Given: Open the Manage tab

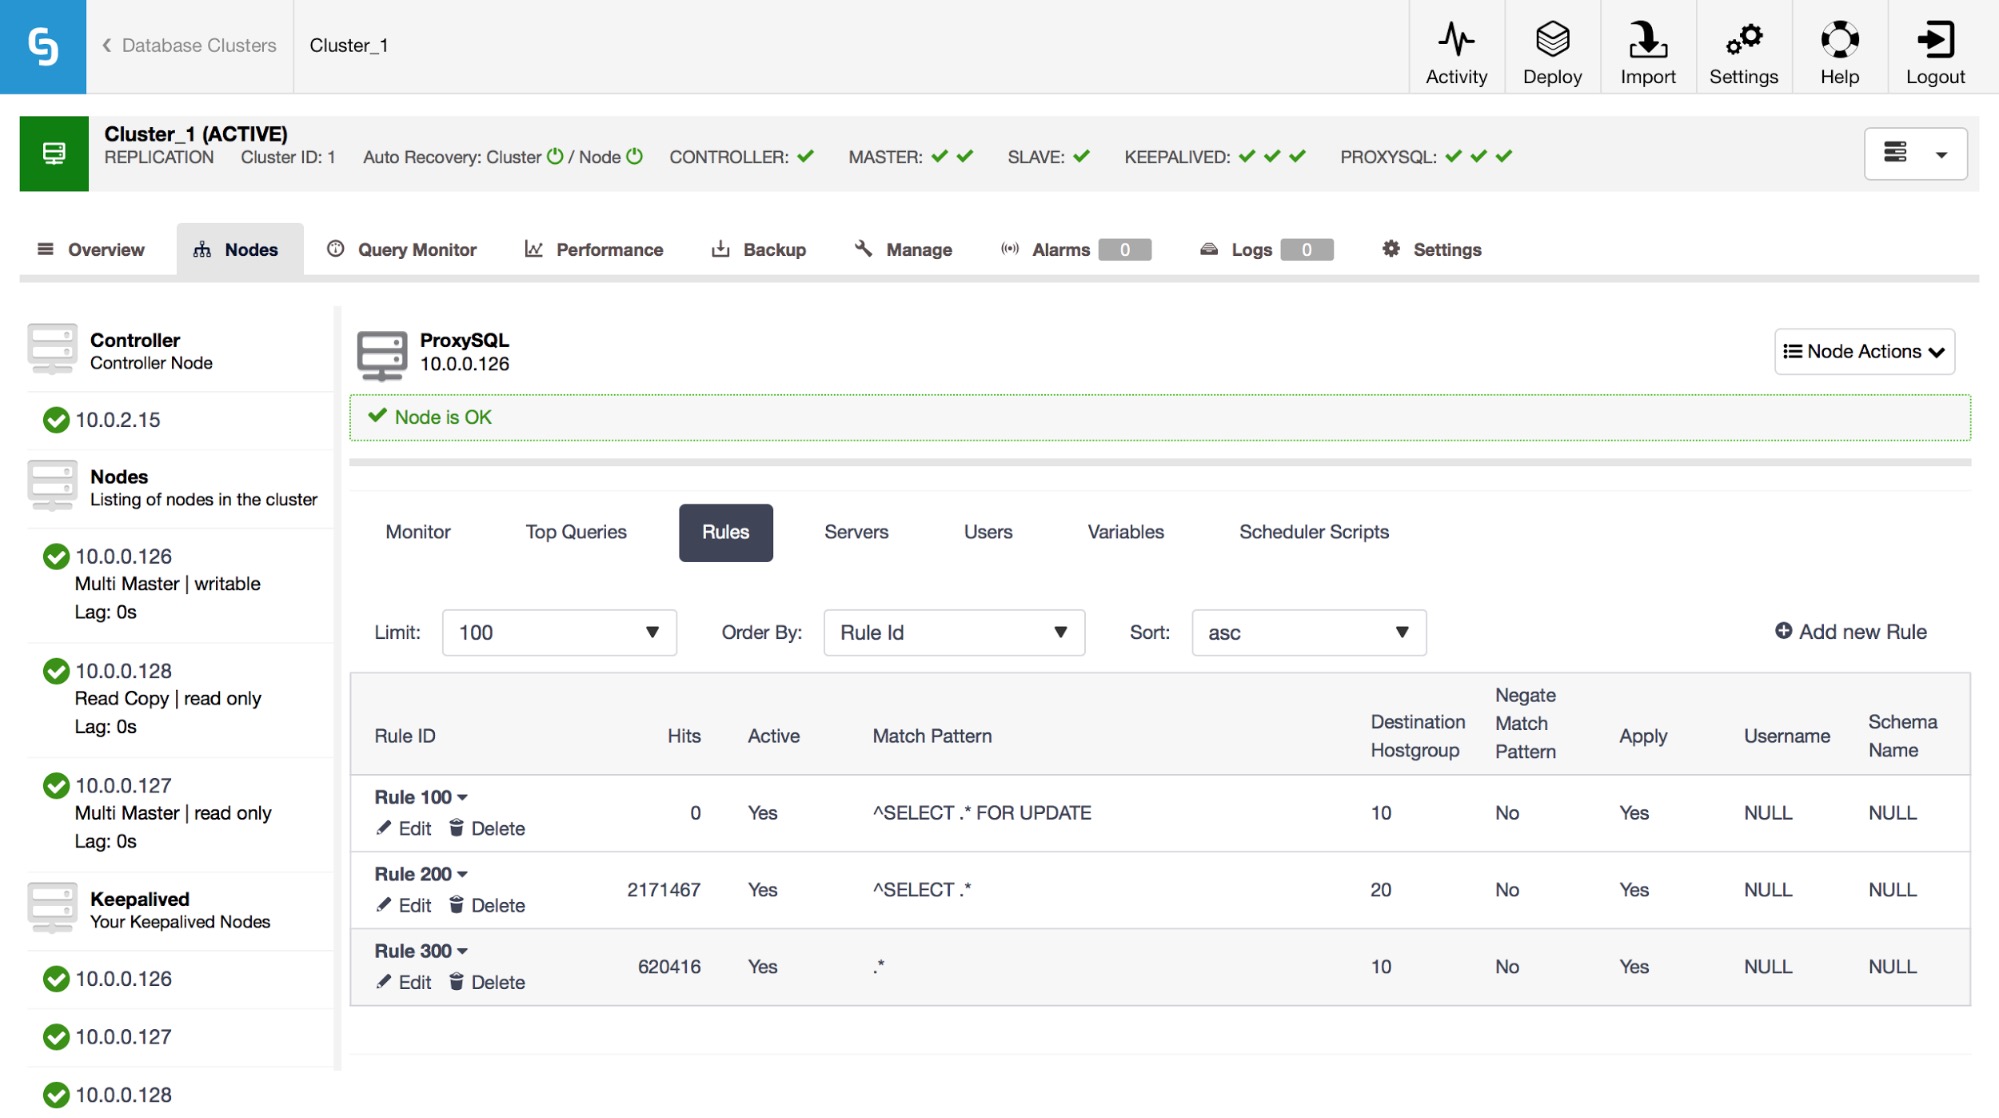Looking at the screenshot, I should pyautogui.click(x=903, y=249).
